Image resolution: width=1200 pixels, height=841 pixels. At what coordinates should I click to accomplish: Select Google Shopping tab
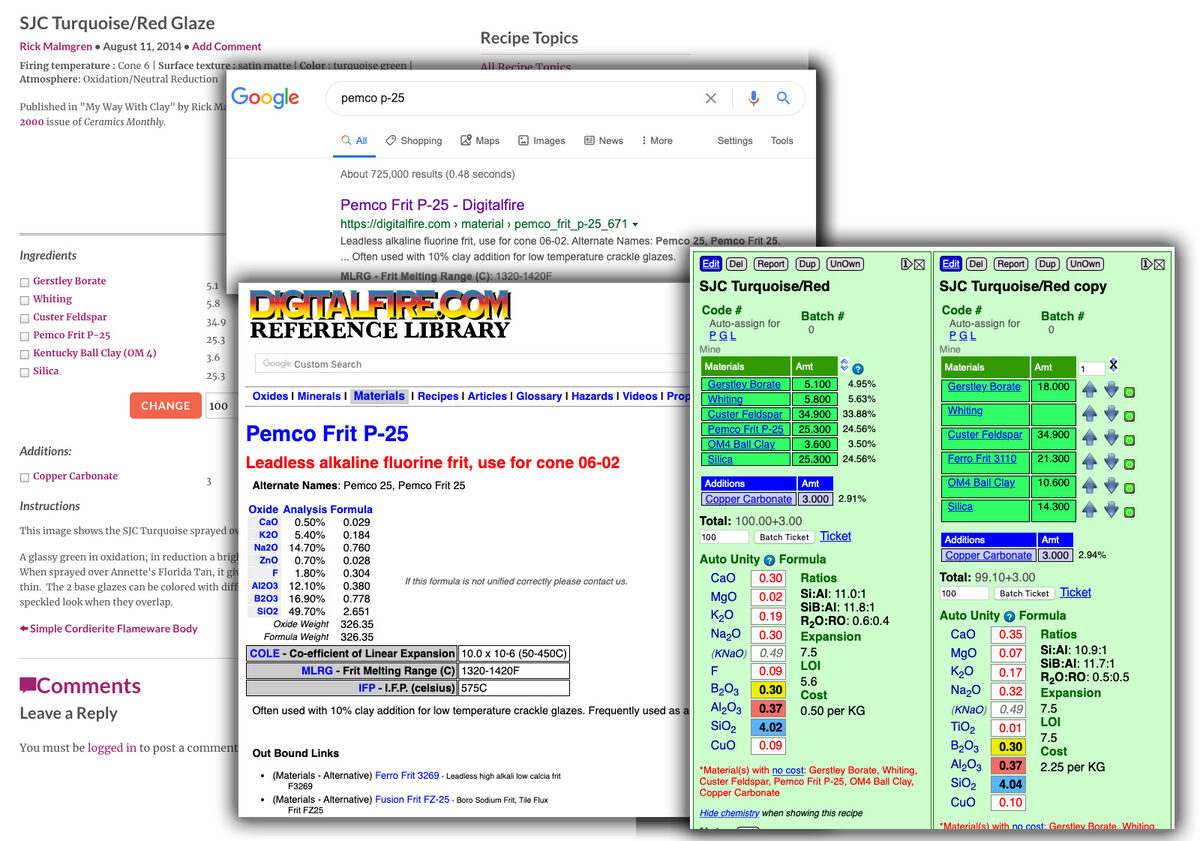click(x=413, y=141)
